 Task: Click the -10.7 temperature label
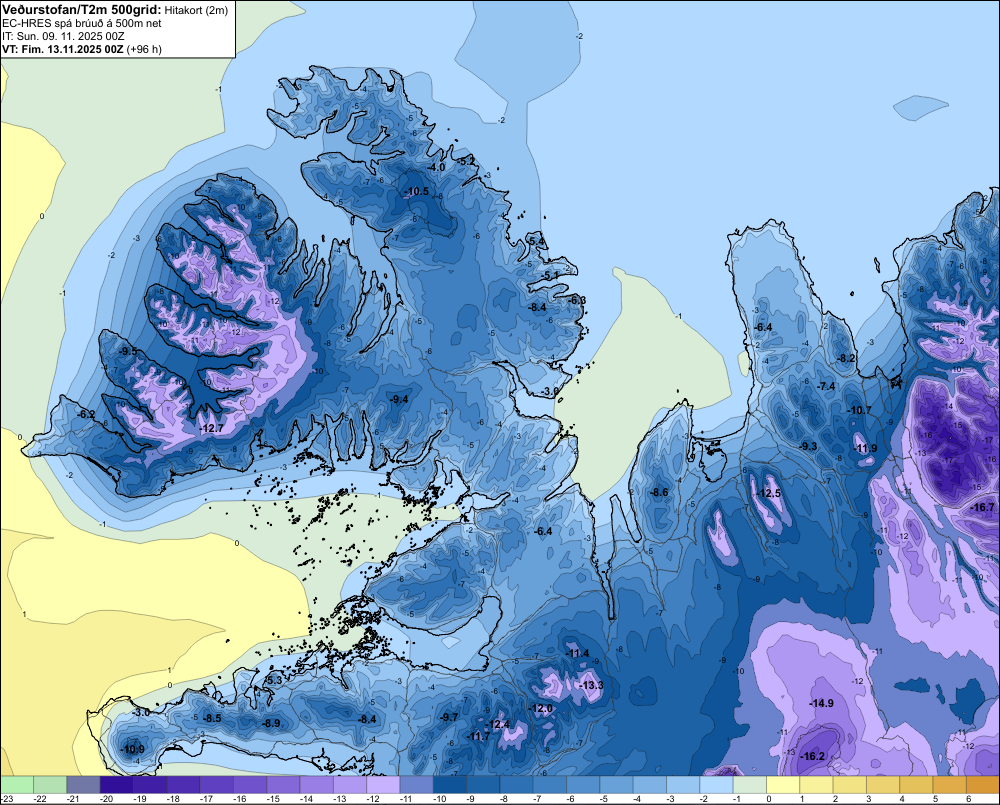tap(859, 410)
